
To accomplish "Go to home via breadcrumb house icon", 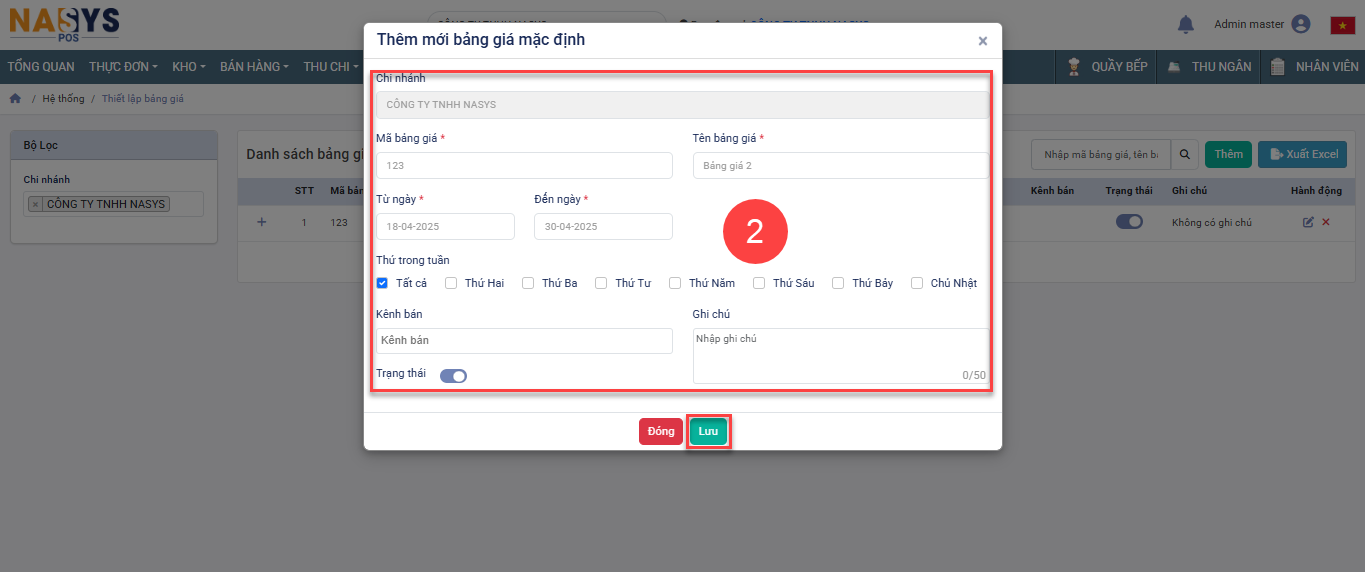I will [x=15, y=99].
